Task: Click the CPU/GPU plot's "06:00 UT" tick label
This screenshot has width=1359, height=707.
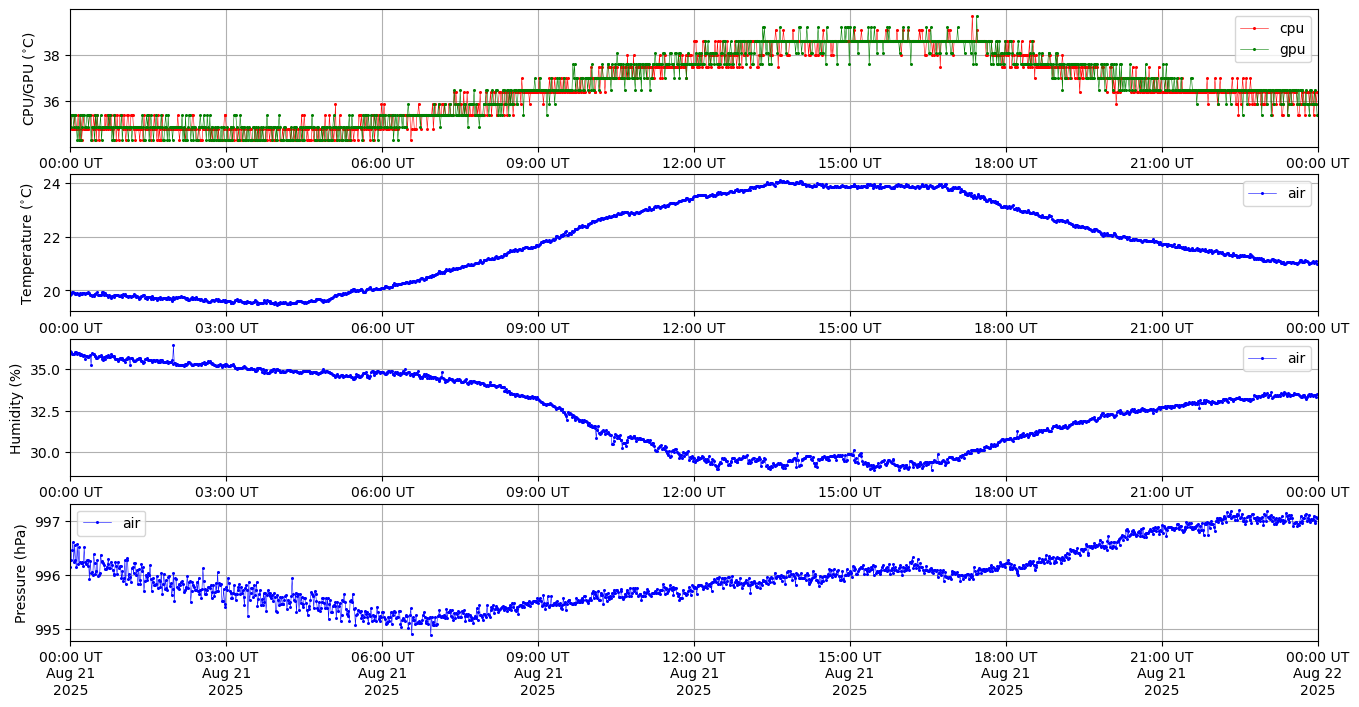Action: coord(382,163)
